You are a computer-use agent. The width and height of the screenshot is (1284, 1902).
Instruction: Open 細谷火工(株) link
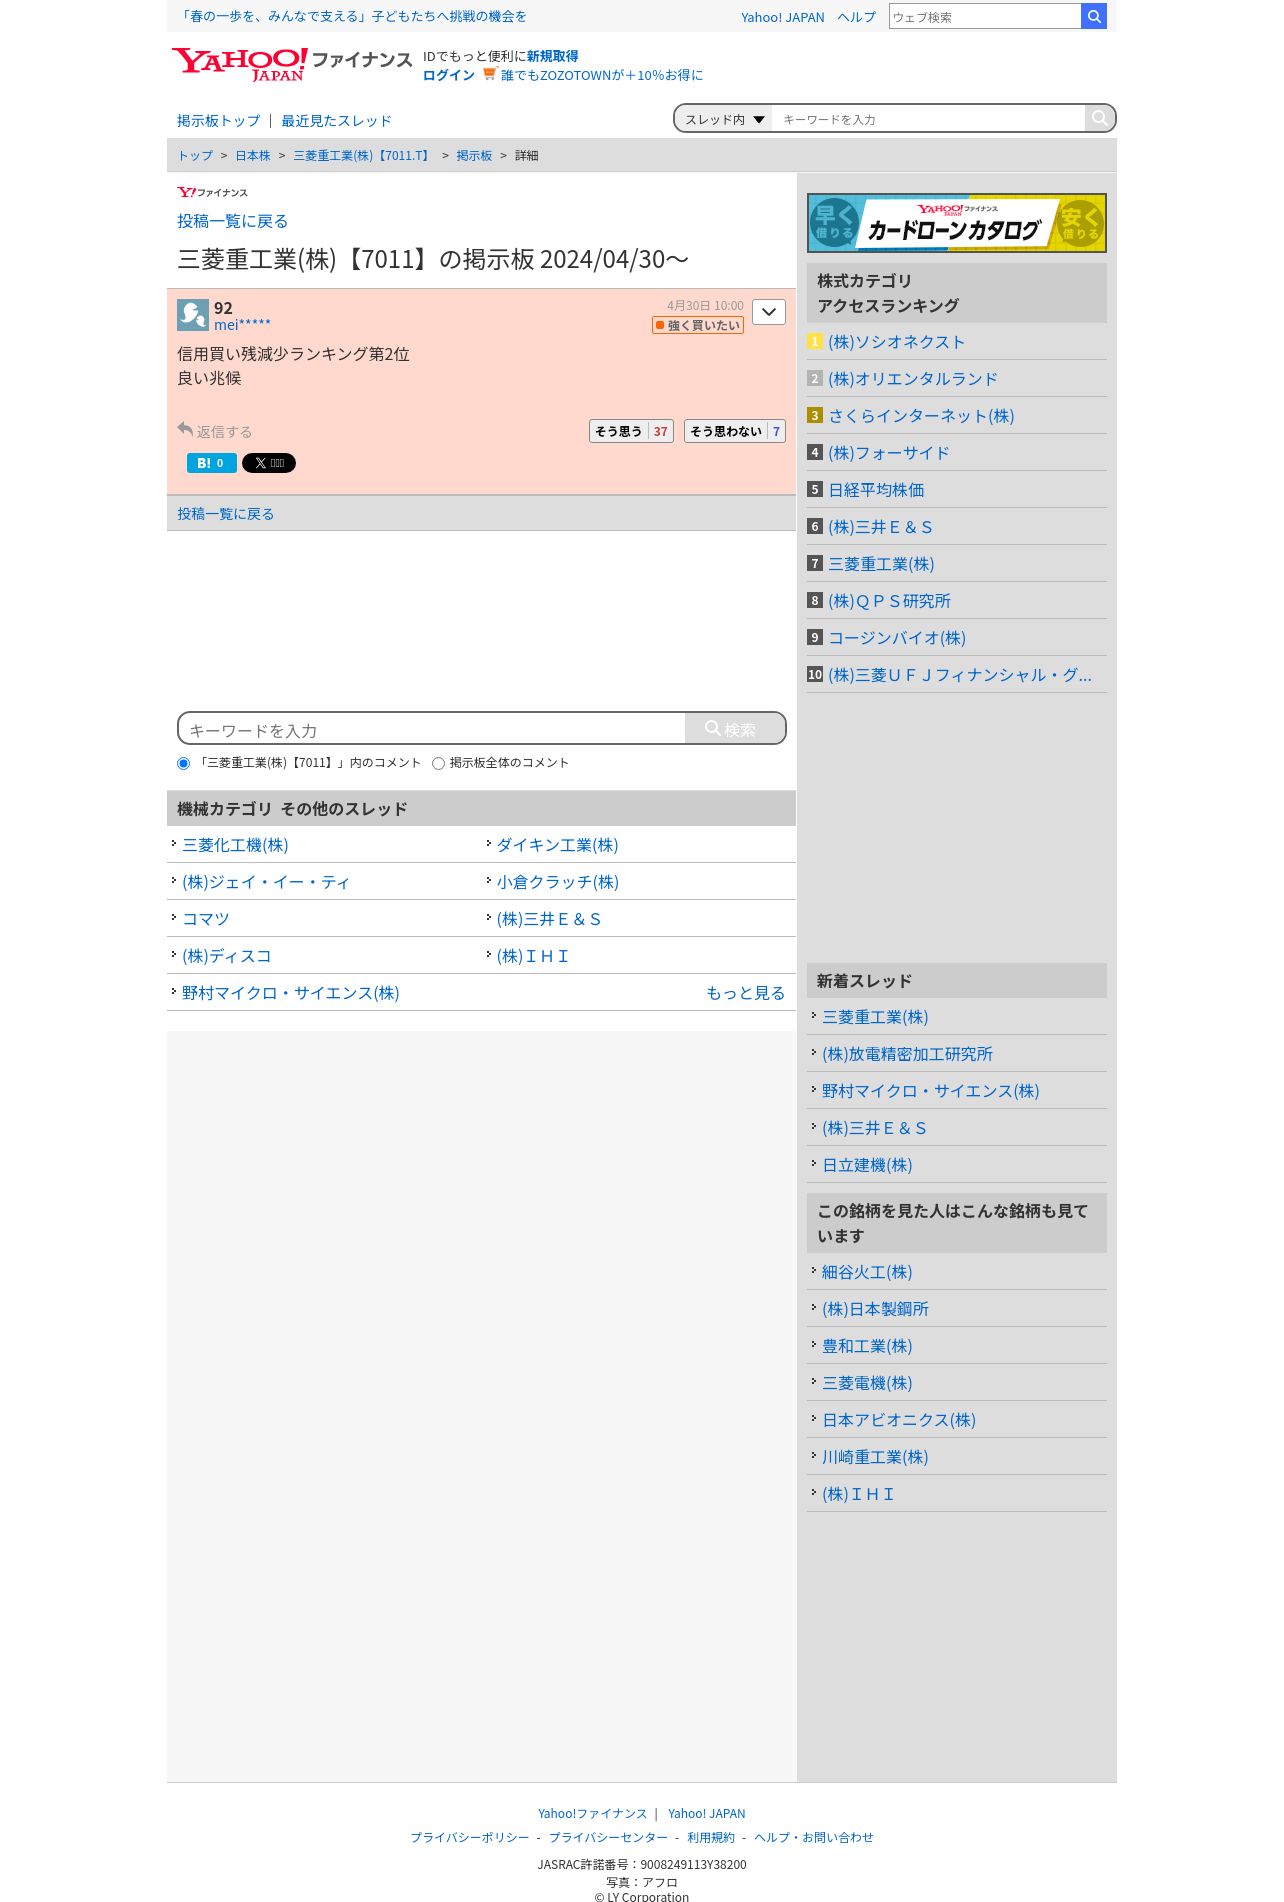[867, 1272]
